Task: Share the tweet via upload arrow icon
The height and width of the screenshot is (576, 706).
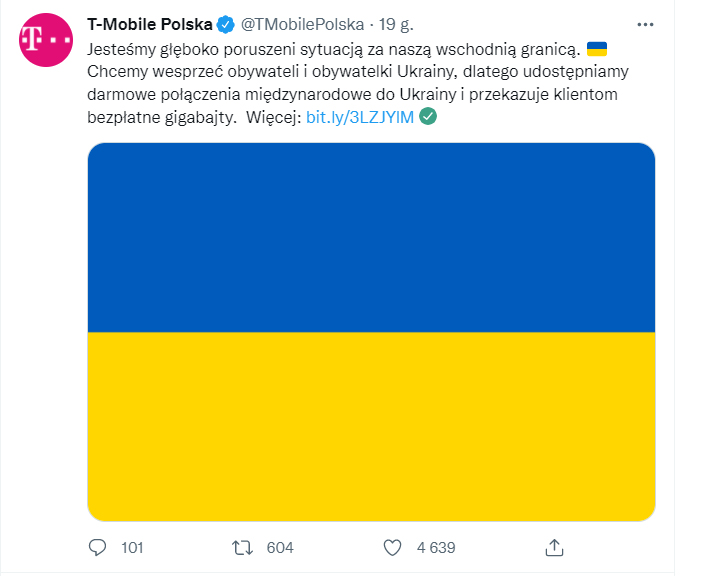Action: pyautogui.click(x=555, y=547)
